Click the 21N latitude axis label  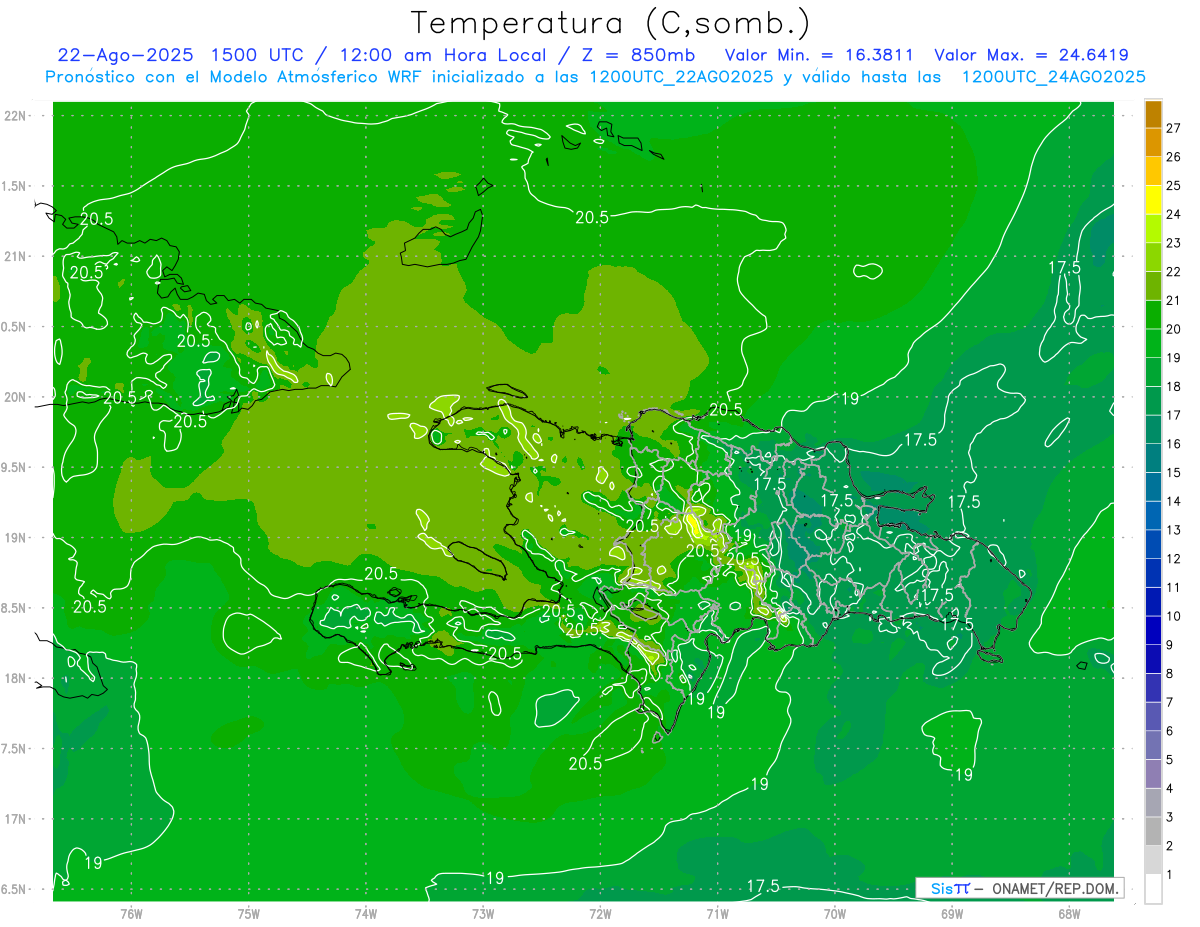pos(15,256)
